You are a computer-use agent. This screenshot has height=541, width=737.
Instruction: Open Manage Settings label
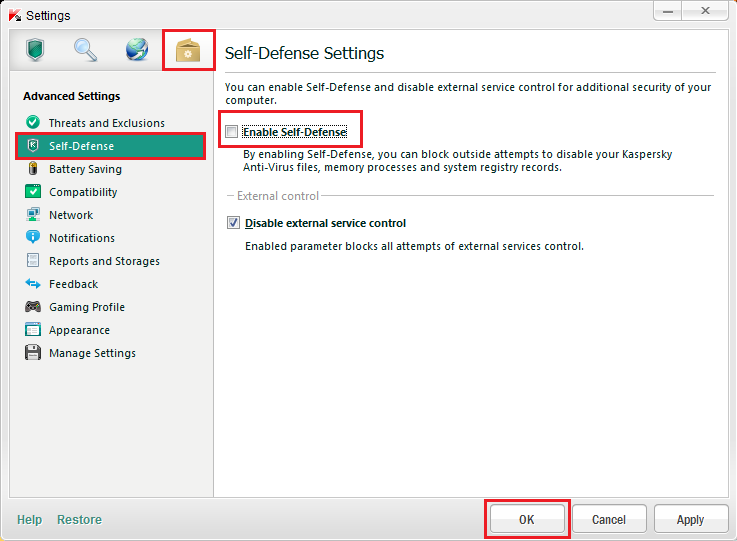pyautogui.click(x=92, y=353)
